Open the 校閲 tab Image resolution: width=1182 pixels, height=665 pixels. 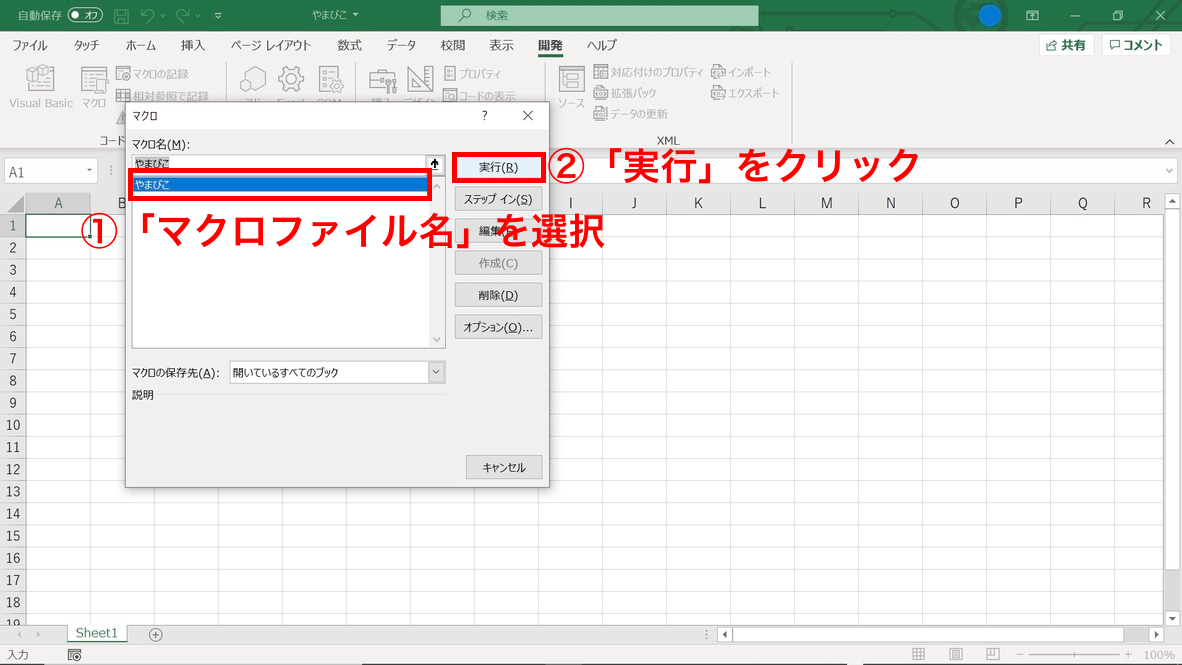453,45
